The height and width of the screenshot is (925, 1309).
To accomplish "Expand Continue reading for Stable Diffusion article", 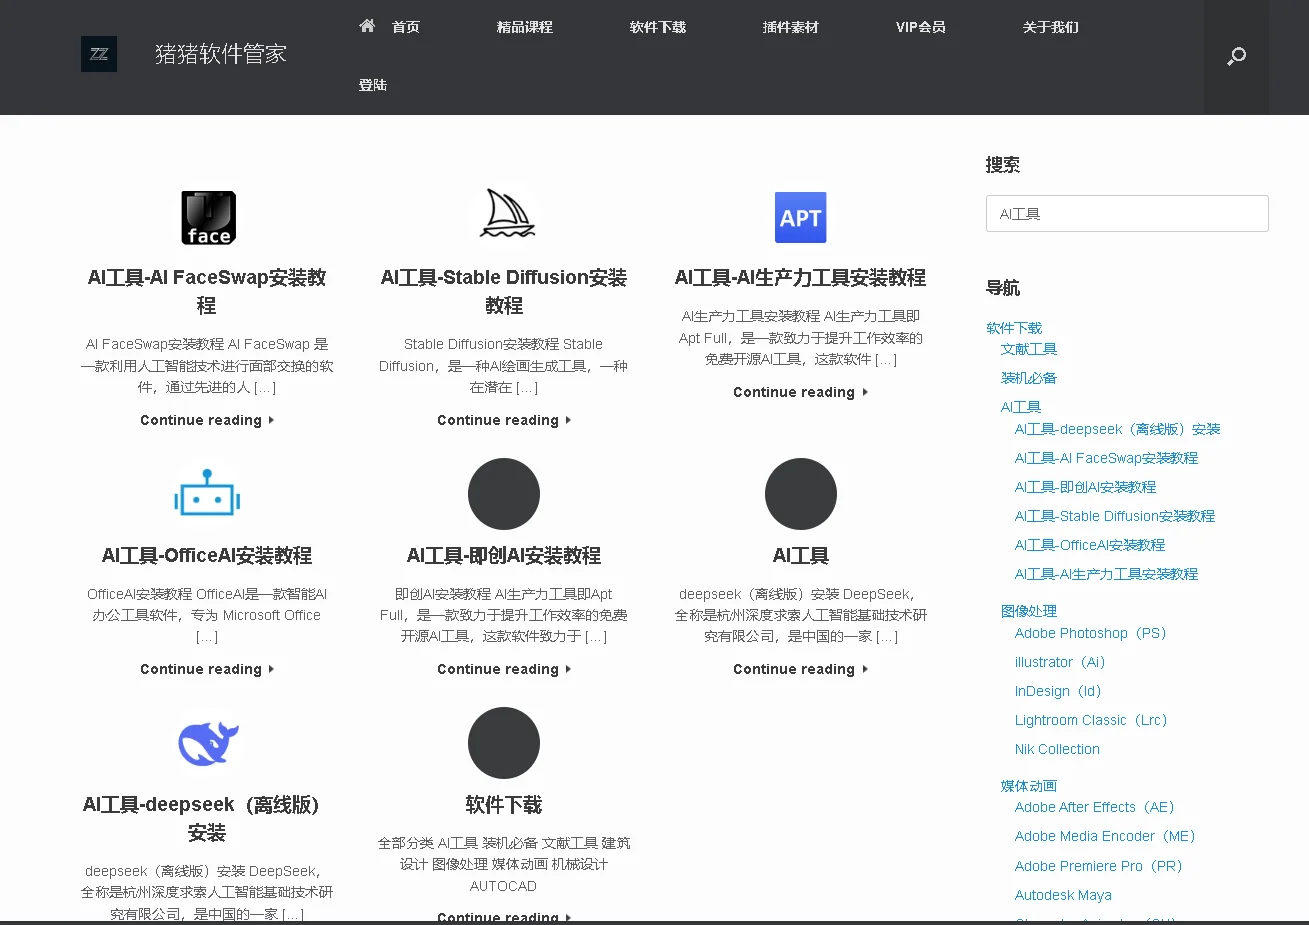I will coord(504,420).
